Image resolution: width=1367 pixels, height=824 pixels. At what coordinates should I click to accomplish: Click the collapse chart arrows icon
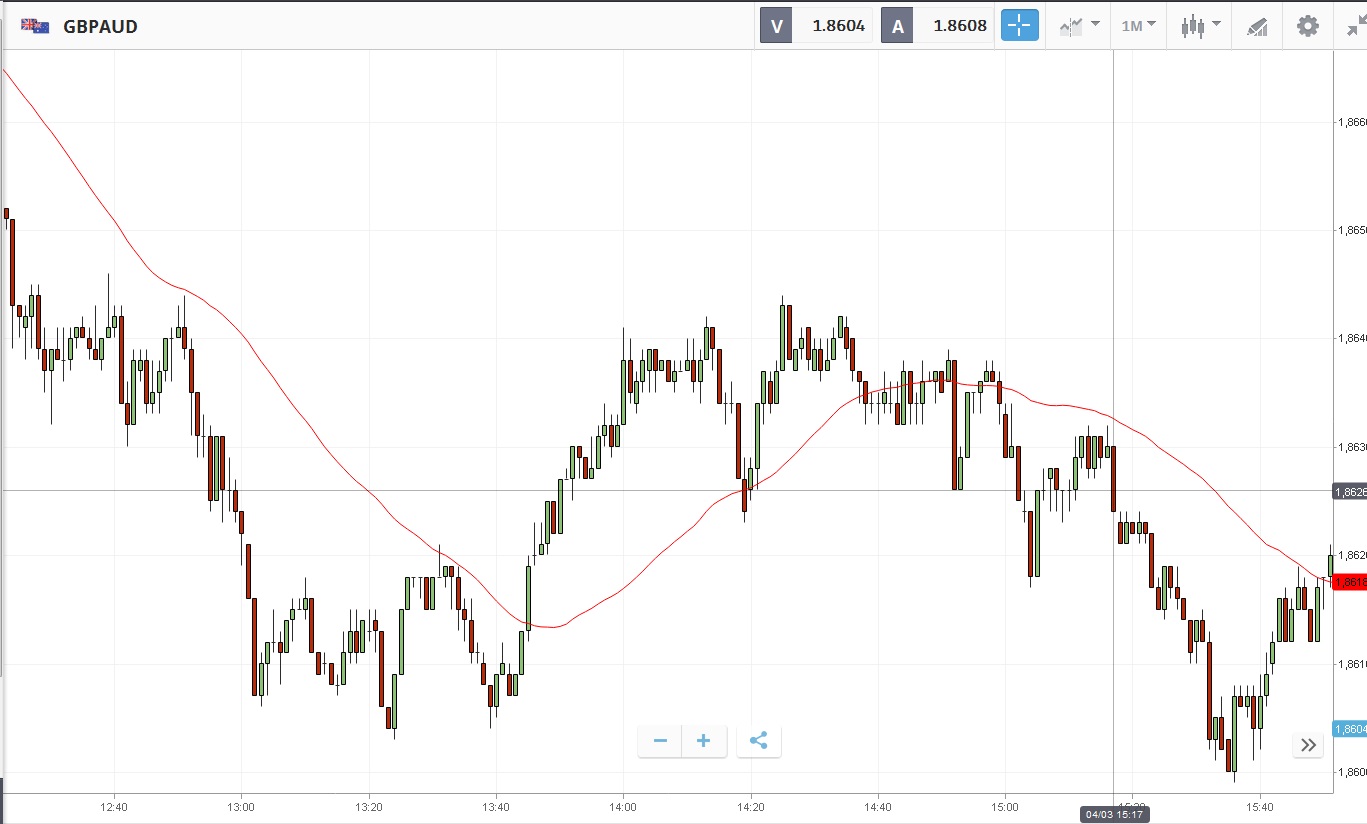(1355, 28)
